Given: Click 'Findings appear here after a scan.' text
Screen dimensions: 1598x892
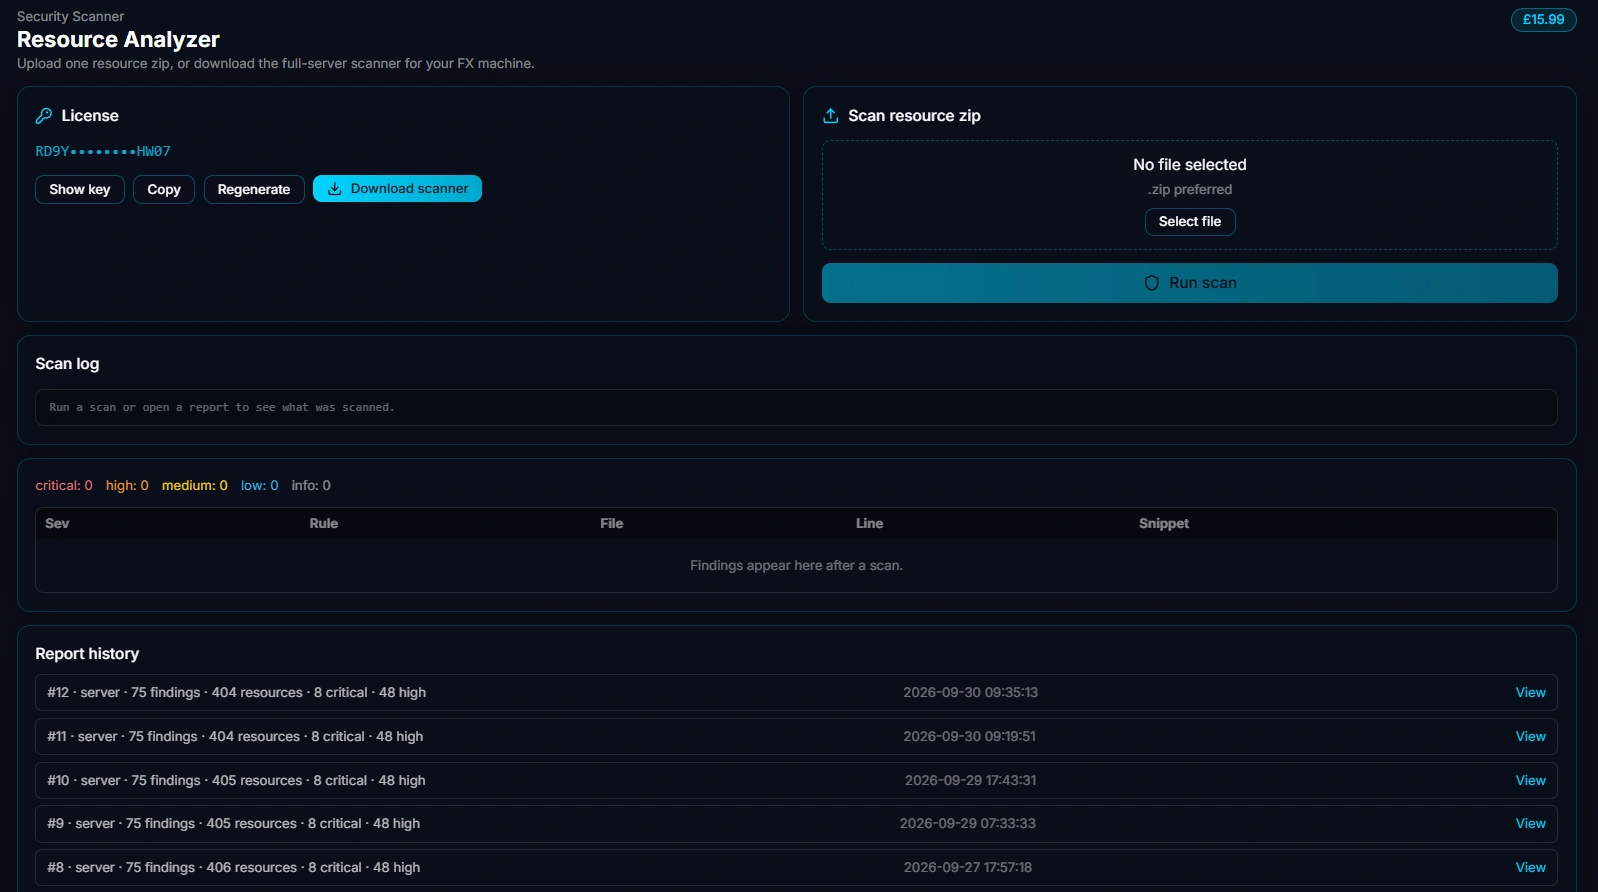Looking at the screenshot, I should click(x=796, y=566).
